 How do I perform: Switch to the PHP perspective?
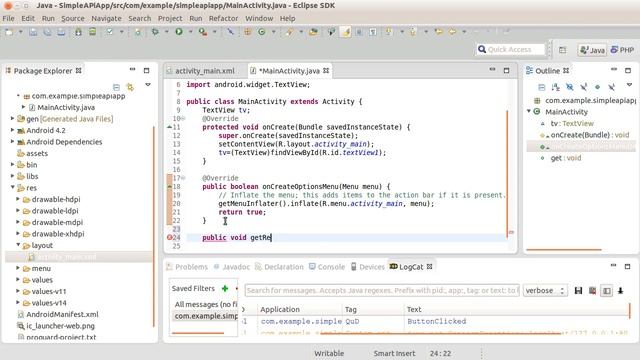pos(622,50)
